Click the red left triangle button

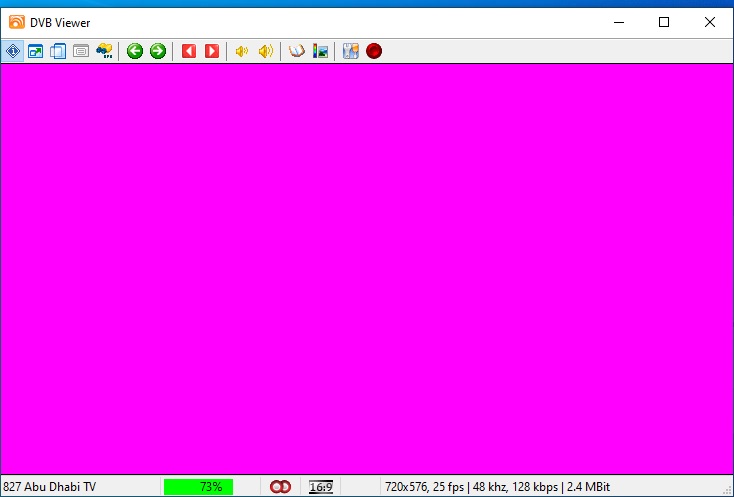(x=189, y=51)
